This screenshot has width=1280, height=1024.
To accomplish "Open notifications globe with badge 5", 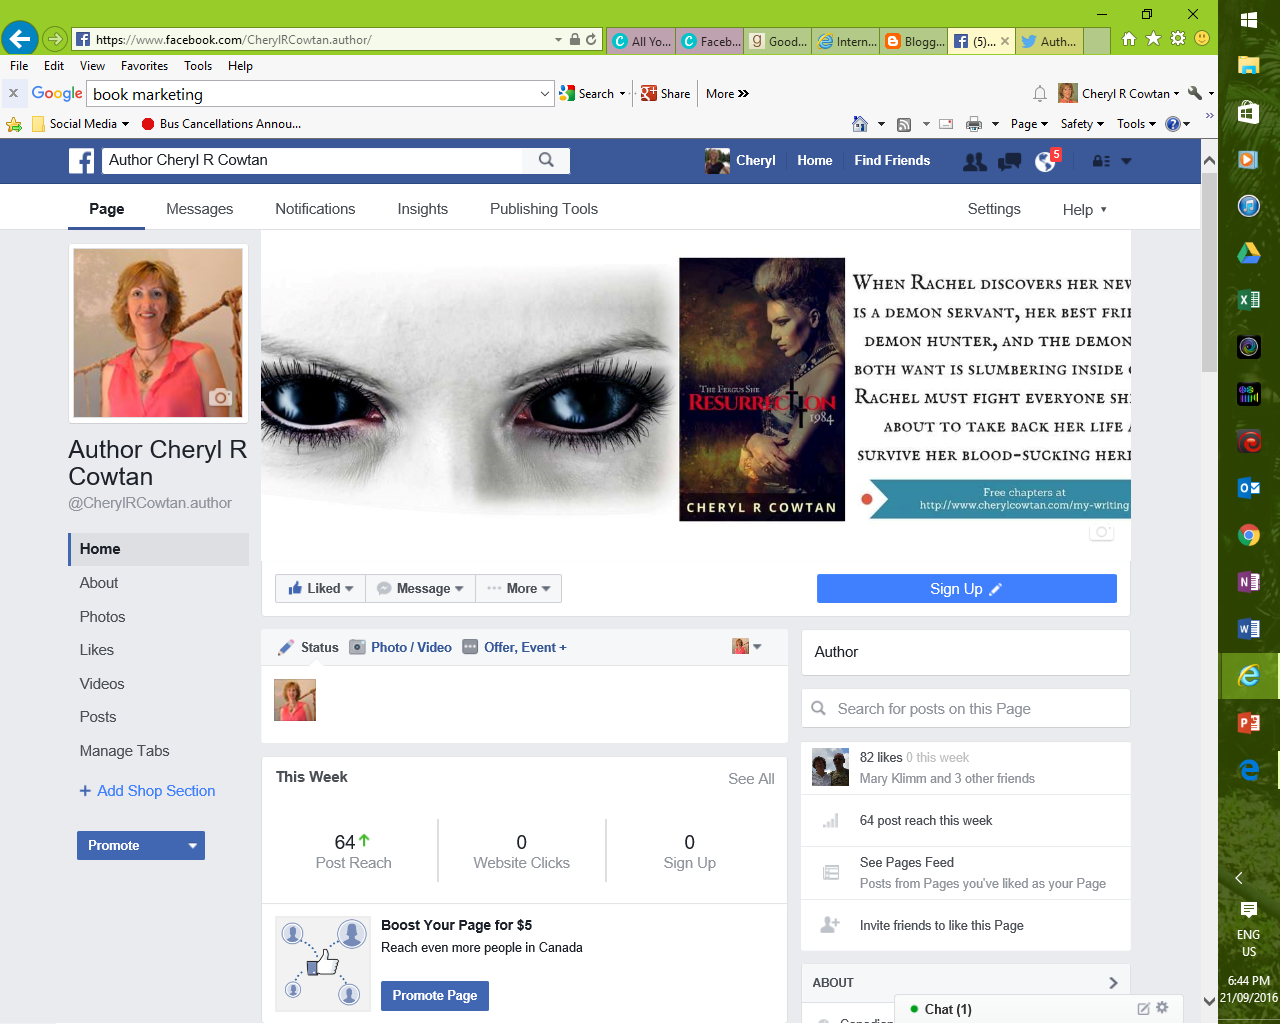I will [1045, 161].
